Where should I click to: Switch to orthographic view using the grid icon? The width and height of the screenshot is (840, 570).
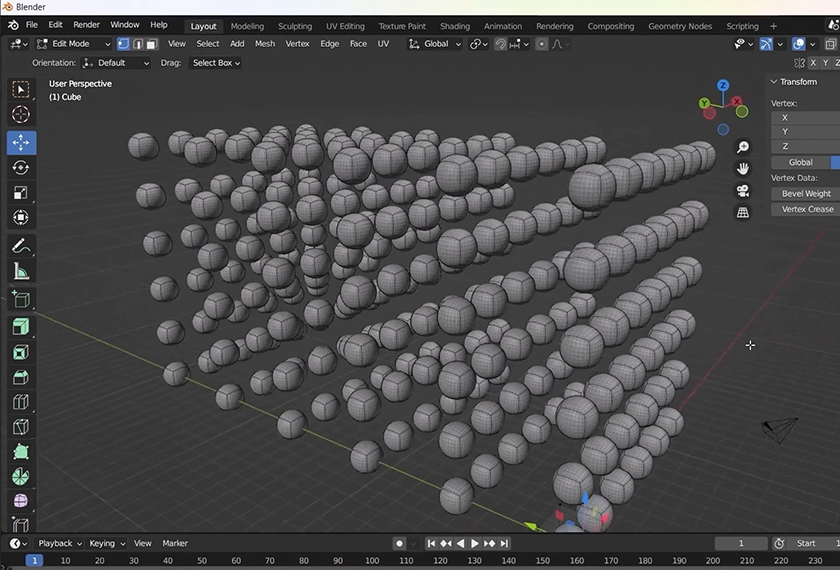743,213
